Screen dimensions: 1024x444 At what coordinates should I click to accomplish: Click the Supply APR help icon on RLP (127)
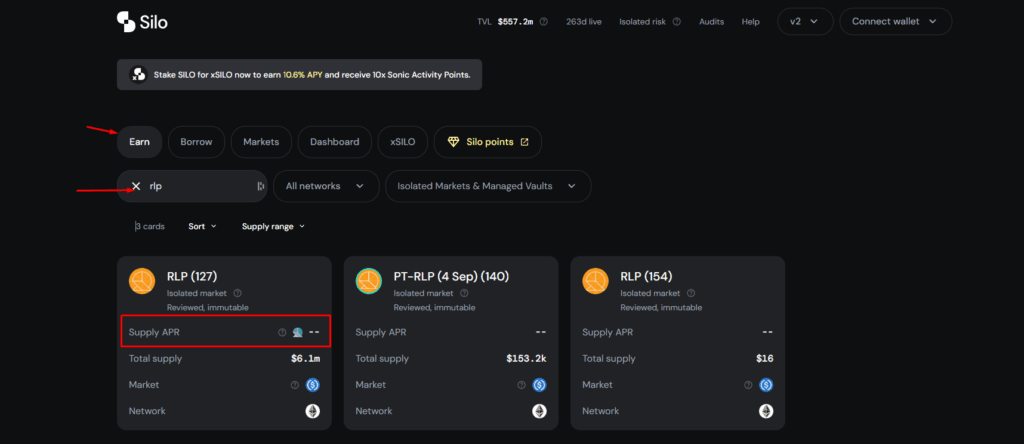pyautogui.click(x=282, y=332)
